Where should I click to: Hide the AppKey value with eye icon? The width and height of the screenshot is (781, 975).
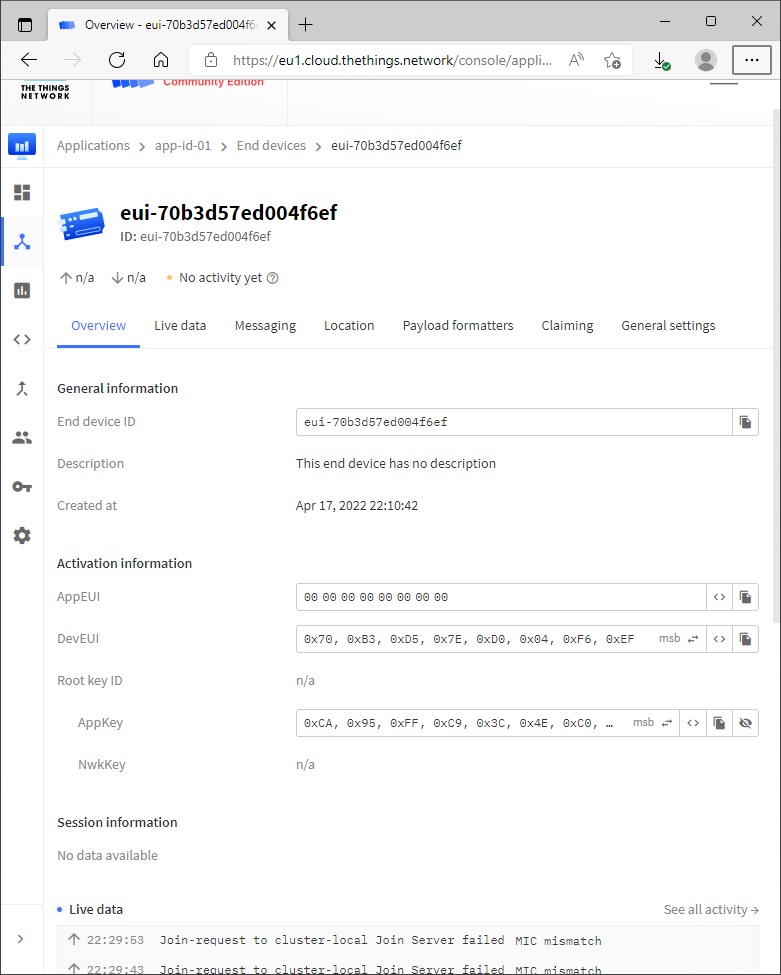(745, 723)
